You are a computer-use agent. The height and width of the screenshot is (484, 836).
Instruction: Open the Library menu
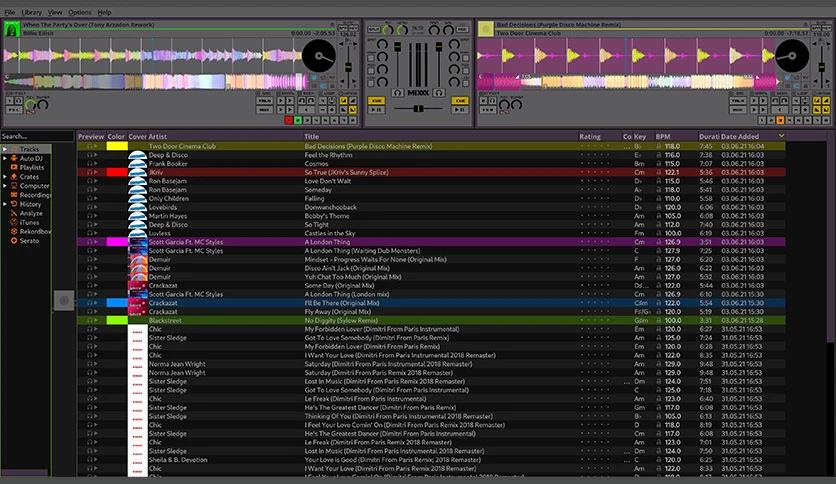(31, 12)
